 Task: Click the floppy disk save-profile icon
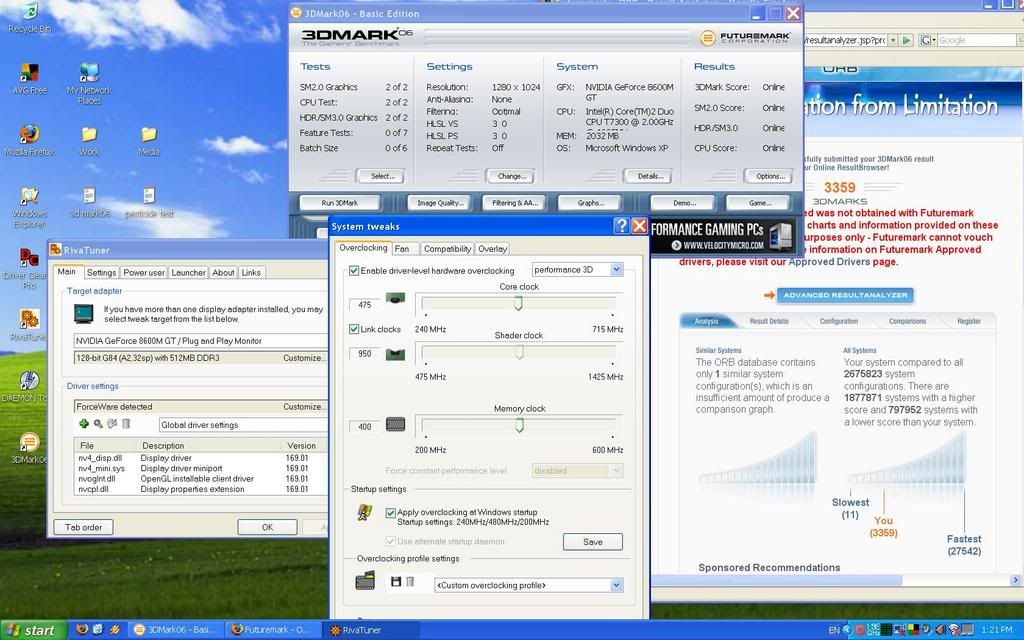(x=395, y=581)
